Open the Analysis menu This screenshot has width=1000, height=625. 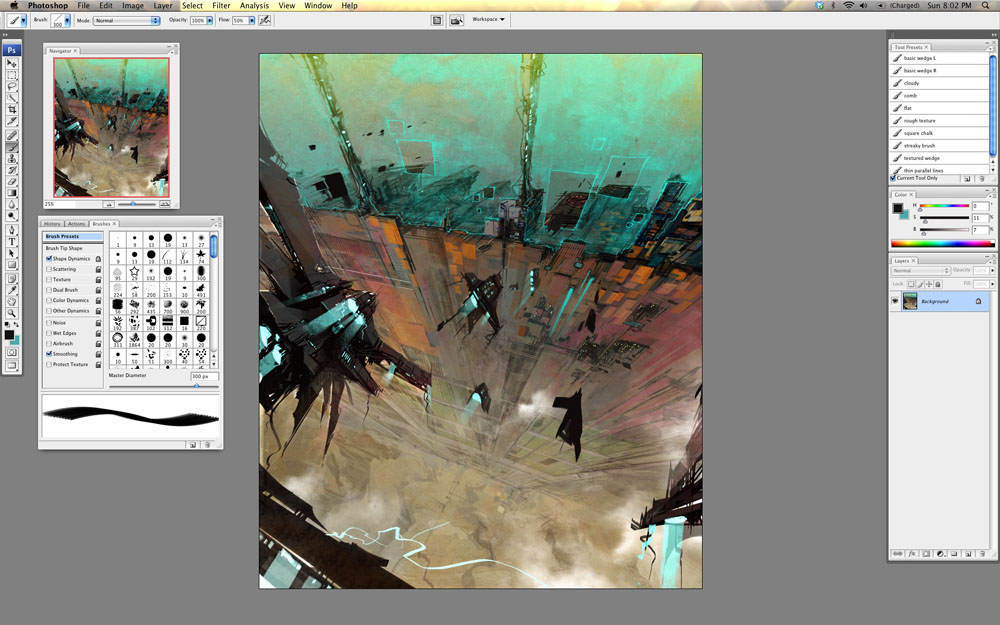tap(254, 6)
